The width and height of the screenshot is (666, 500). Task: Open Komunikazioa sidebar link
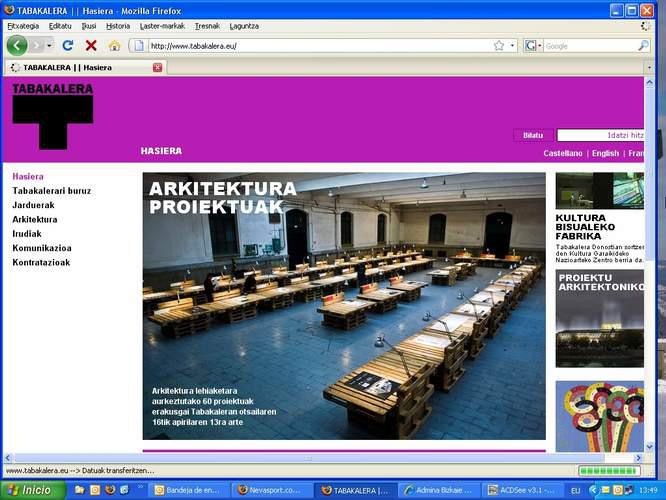(x=42, y=248)
